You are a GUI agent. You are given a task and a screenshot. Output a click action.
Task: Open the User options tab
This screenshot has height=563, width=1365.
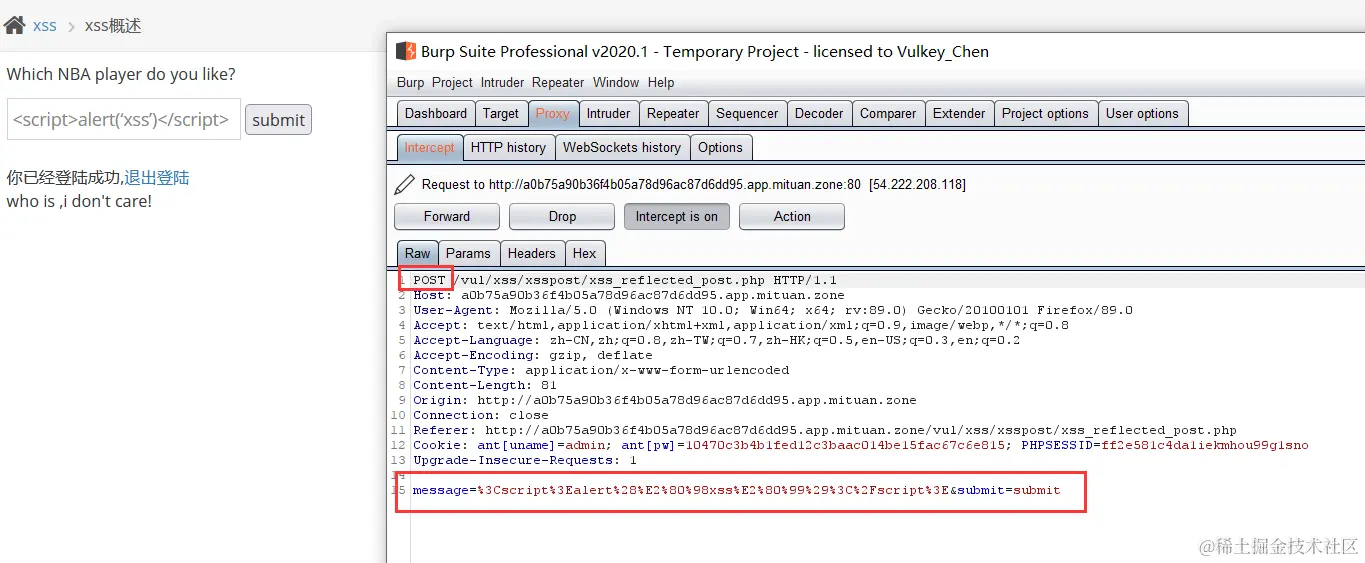coord(1142,113)
